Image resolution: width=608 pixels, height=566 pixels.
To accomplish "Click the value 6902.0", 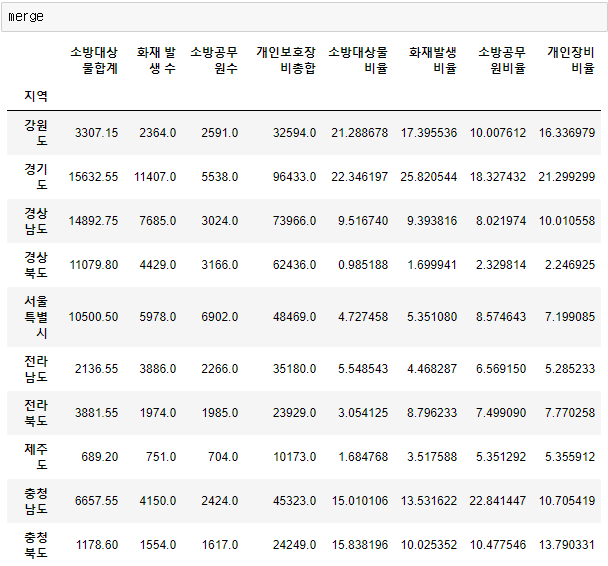I will click(x=219, y=317).
